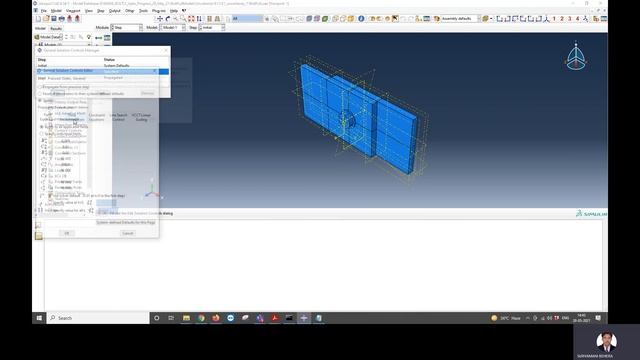
Task: Open the Plug-ins menu
Action: pos(158,11)
